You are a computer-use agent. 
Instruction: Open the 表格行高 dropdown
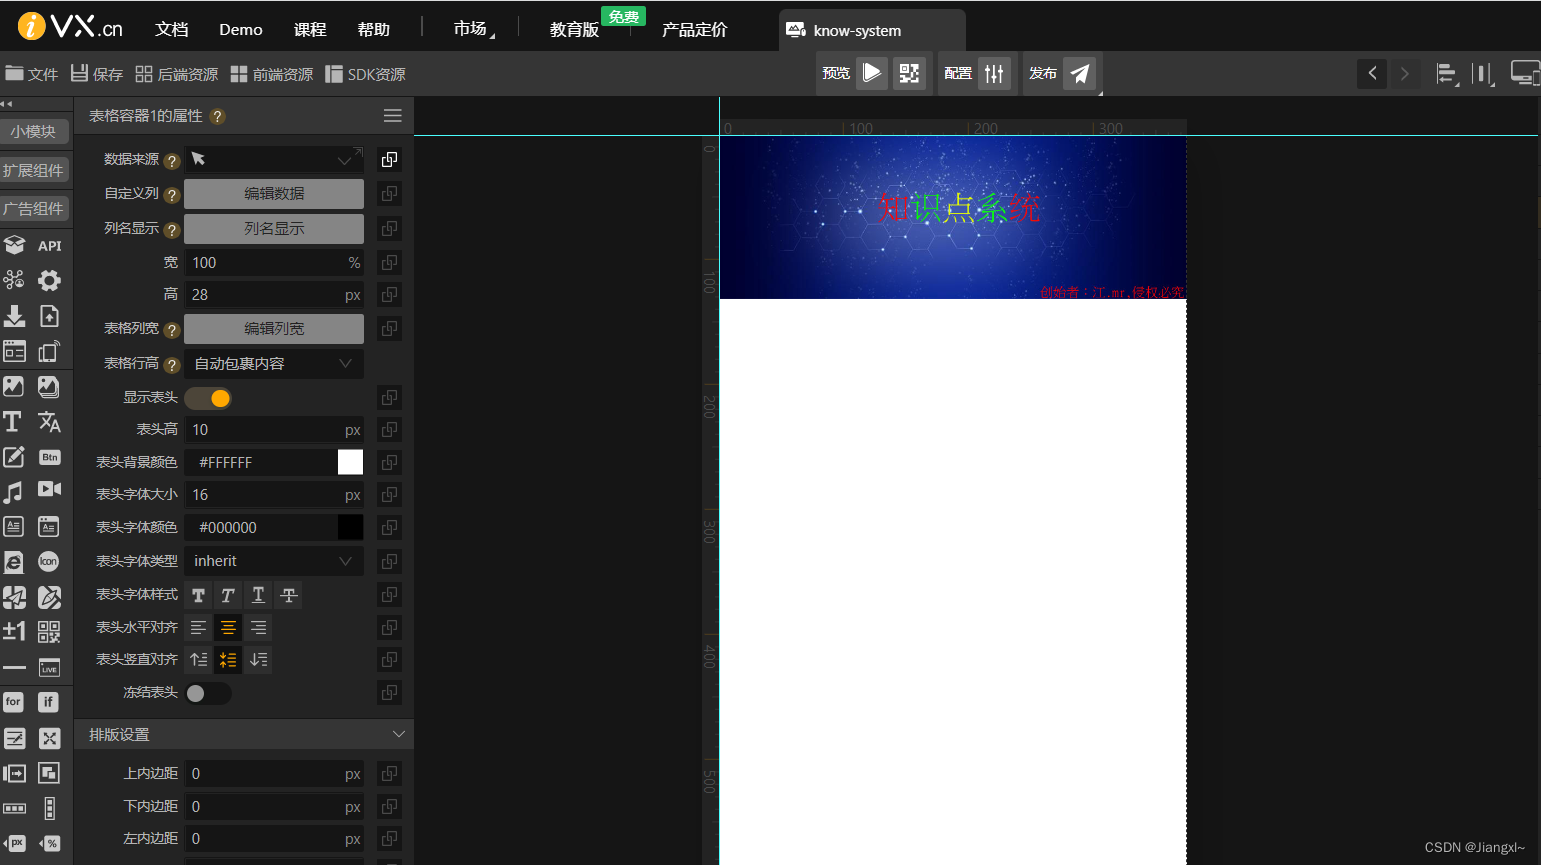click(274, 364)
